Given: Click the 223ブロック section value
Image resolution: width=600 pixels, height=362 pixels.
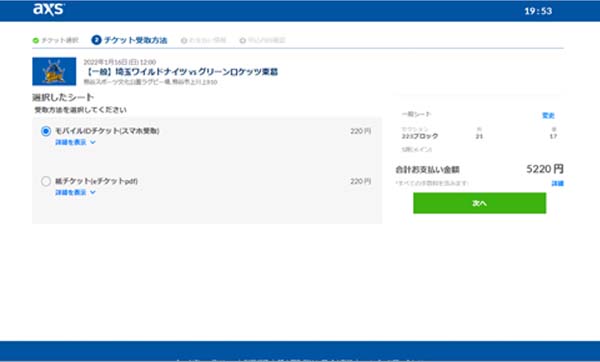Looking at the screenshot, I should click(420, 136).
